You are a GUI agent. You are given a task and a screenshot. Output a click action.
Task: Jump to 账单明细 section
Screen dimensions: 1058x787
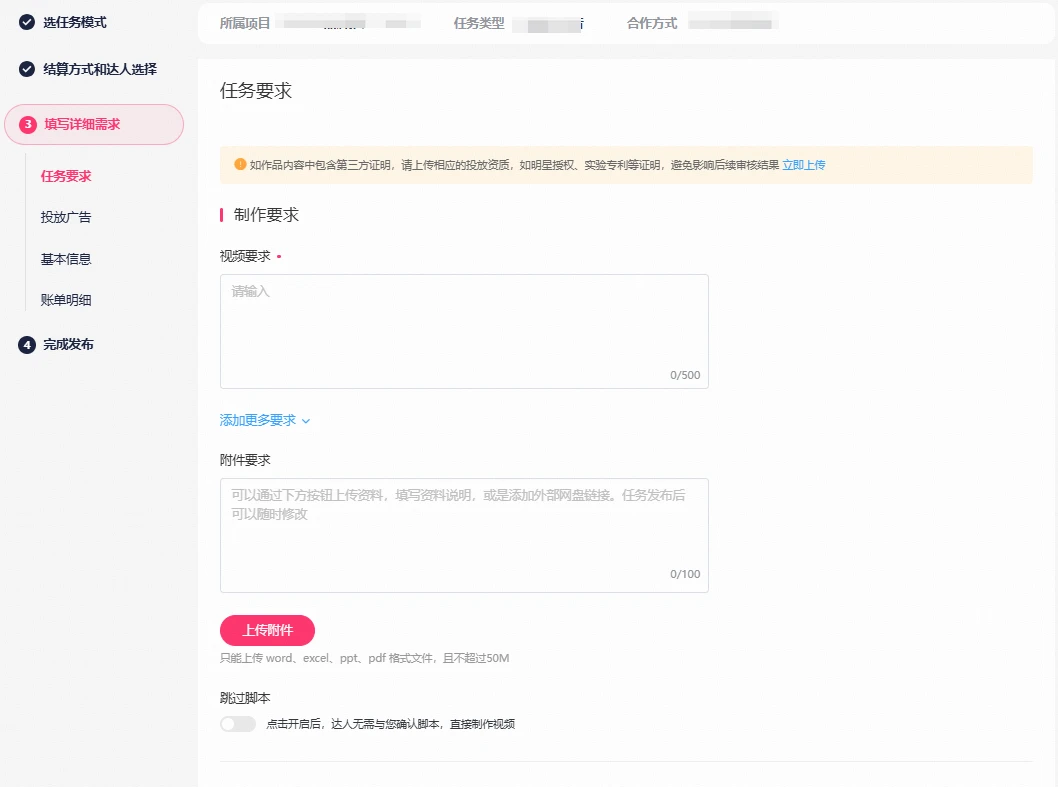(x=66, y=300)
